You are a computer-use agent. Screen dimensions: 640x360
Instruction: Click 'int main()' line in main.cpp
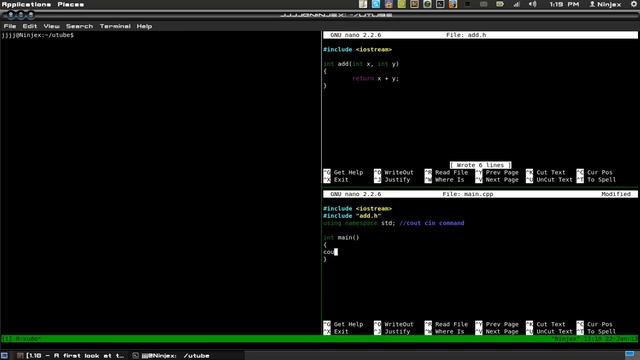341,237
